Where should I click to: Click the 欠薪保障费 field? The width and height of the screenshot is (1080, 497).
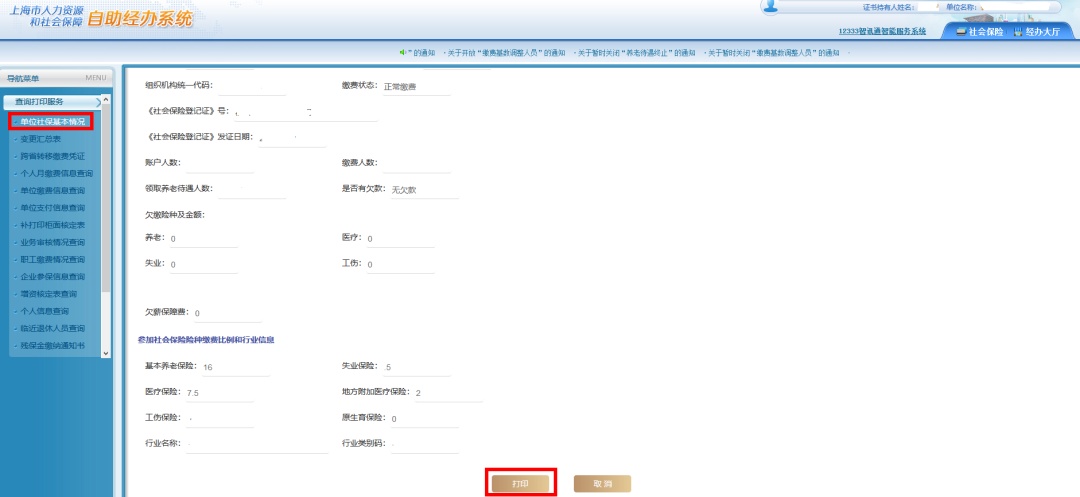tap(227, 313)
